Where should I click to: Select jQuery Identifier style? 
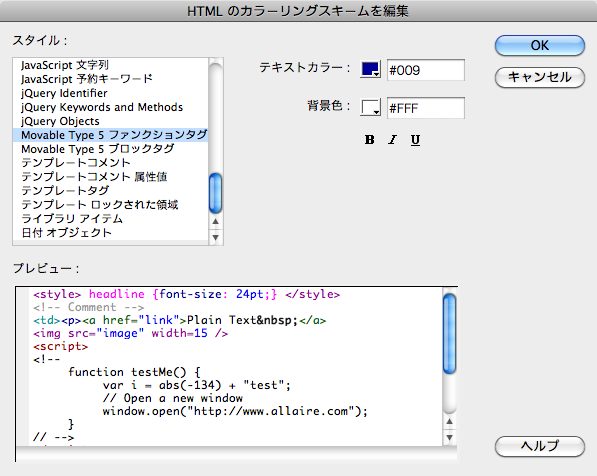pos(110,93)
